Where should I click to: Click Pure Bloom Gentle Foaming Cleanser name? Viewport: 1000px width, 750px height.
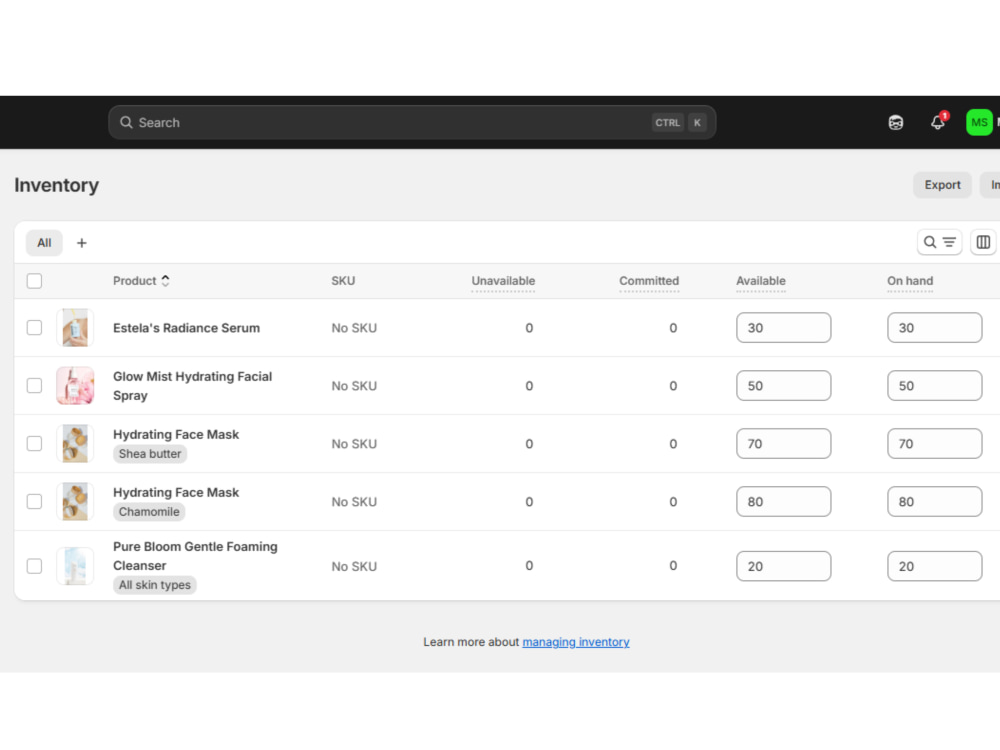195,556
